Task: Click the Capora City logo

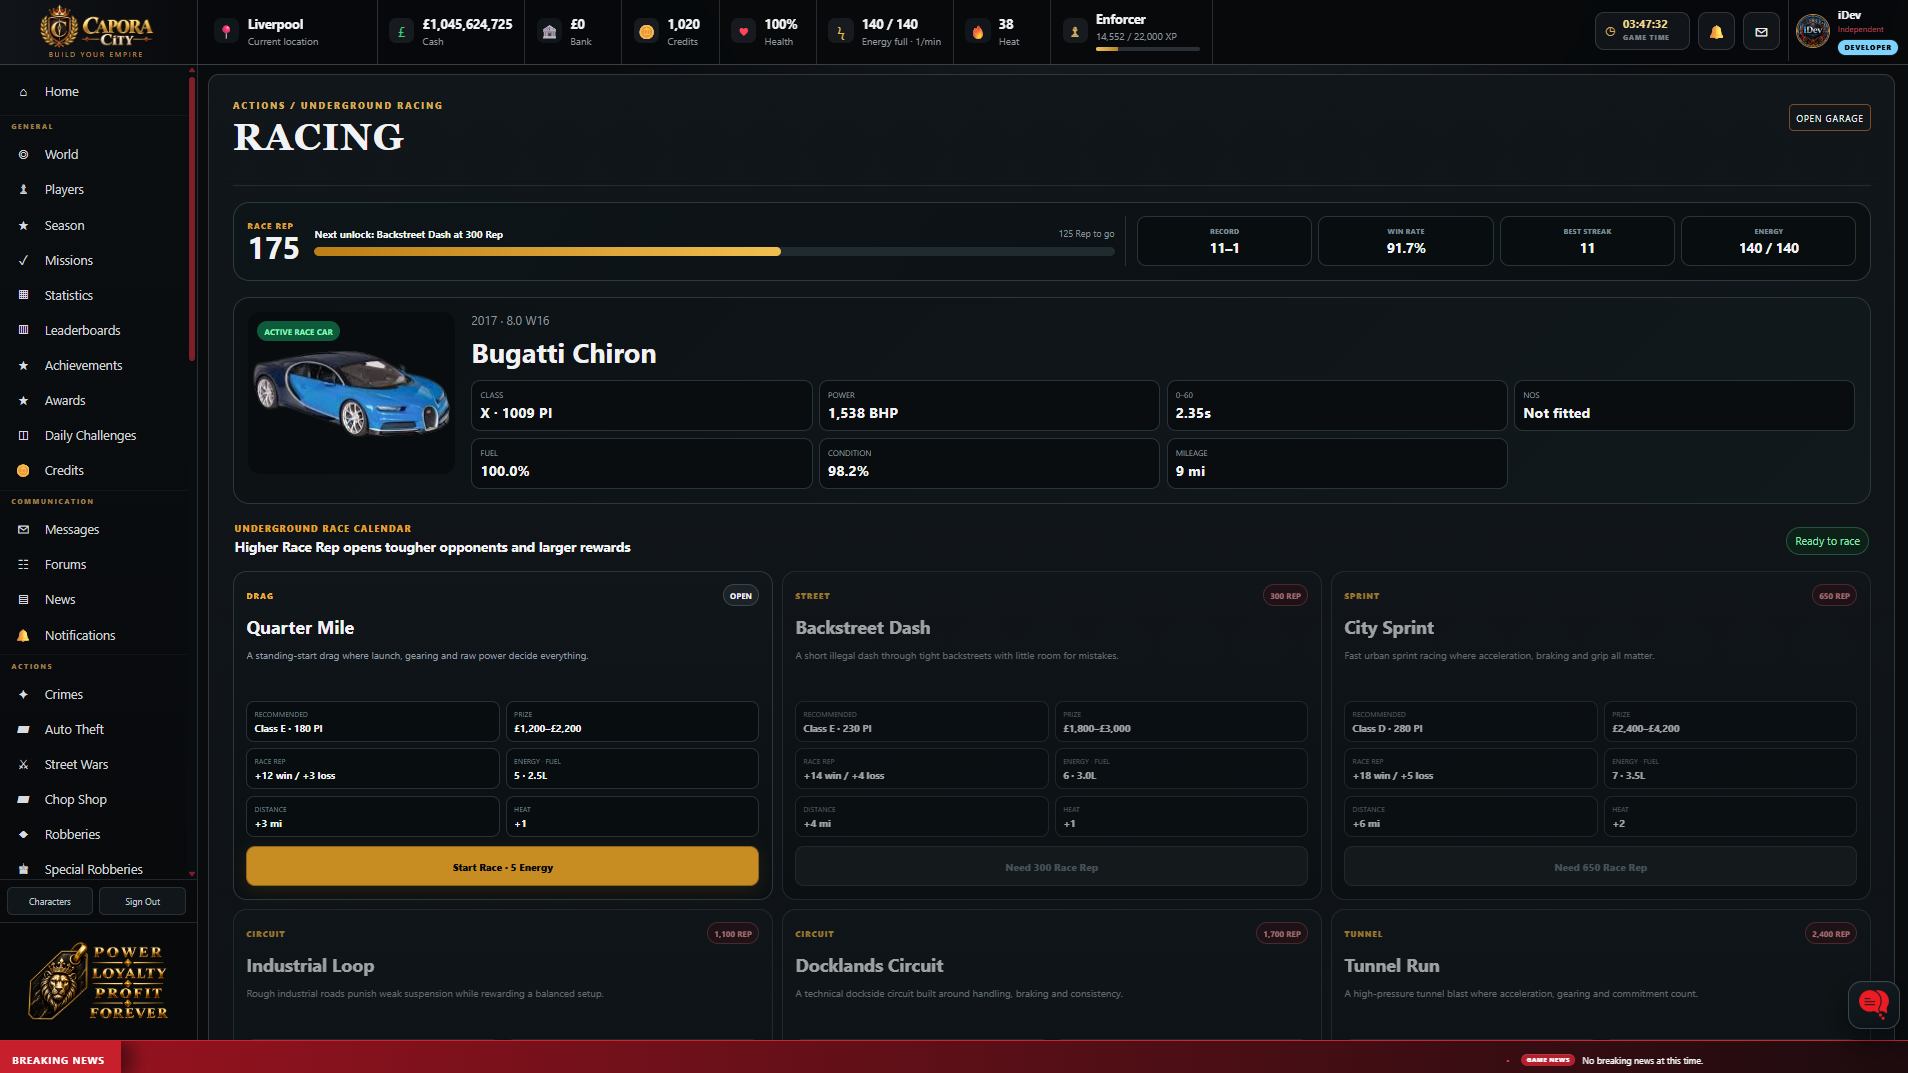Action: click(97, 32)
